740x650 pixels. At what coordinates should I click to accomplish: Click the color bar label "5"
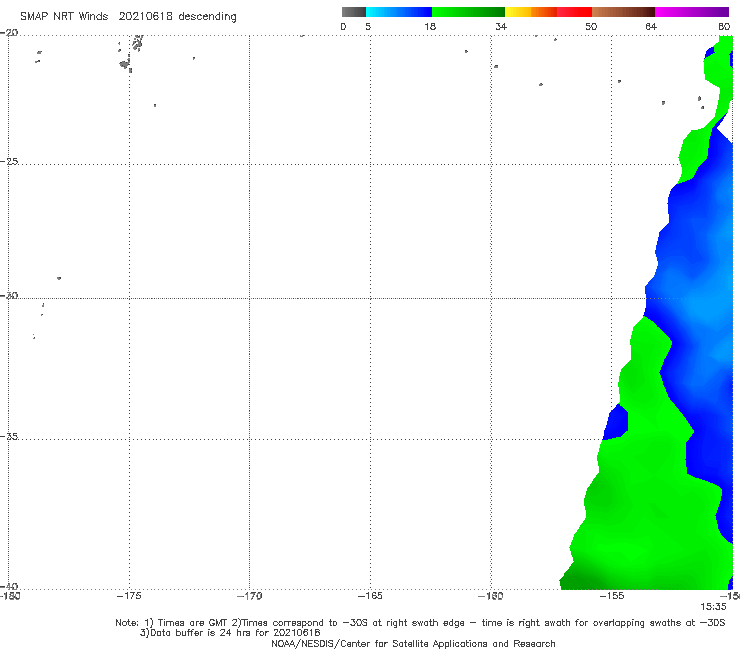click(x=368, y=26)
